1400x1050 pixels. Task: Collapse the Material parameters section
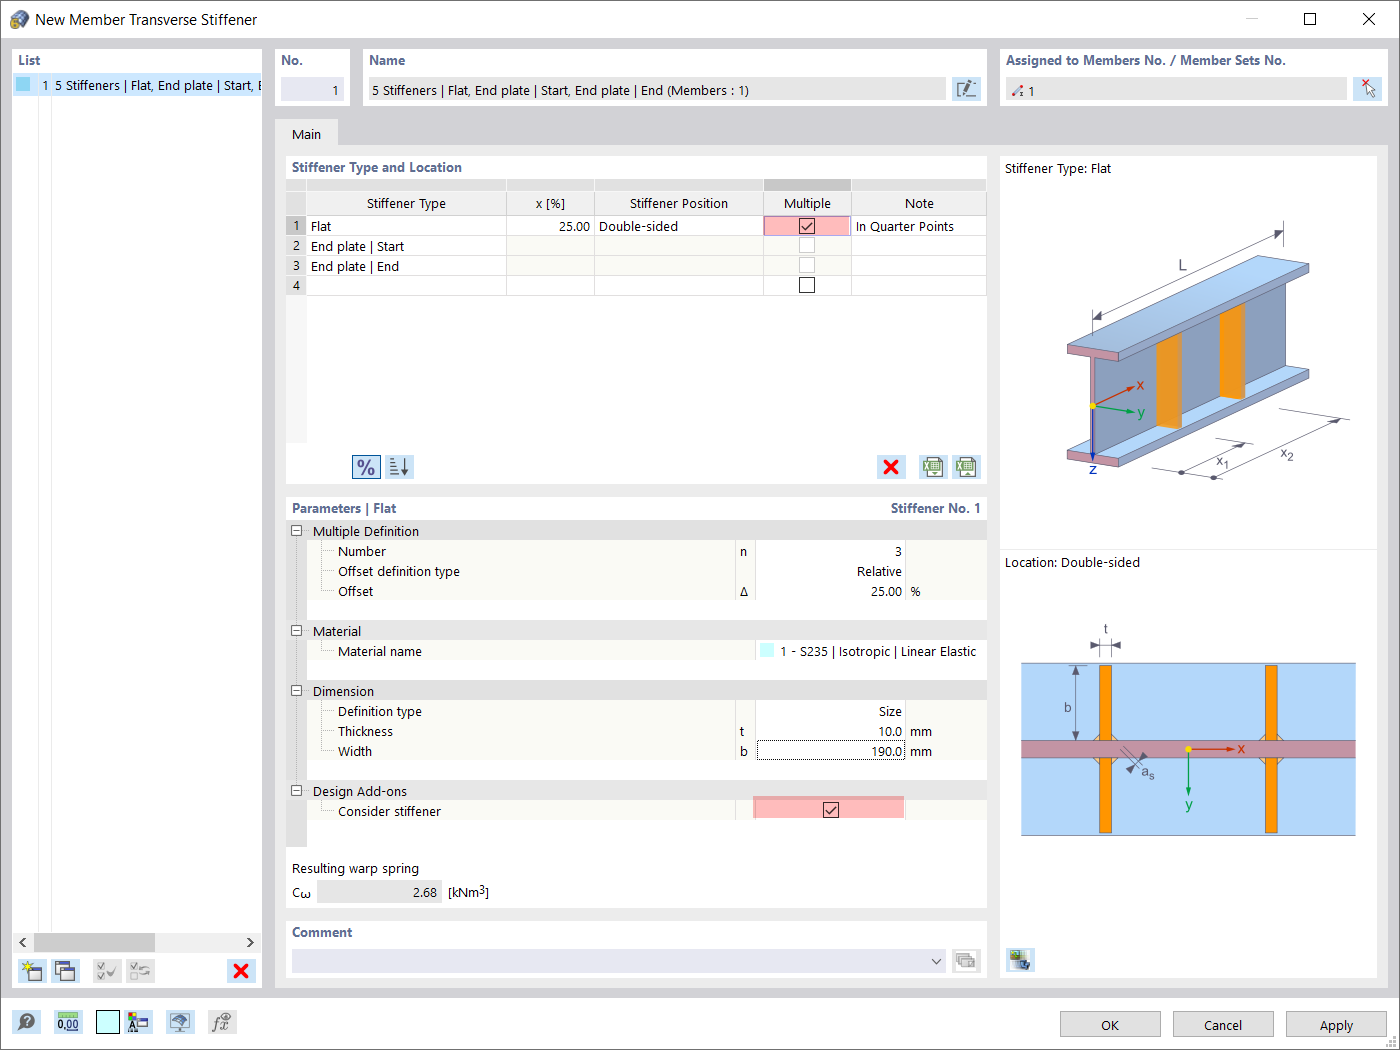[x=296, y=630]
